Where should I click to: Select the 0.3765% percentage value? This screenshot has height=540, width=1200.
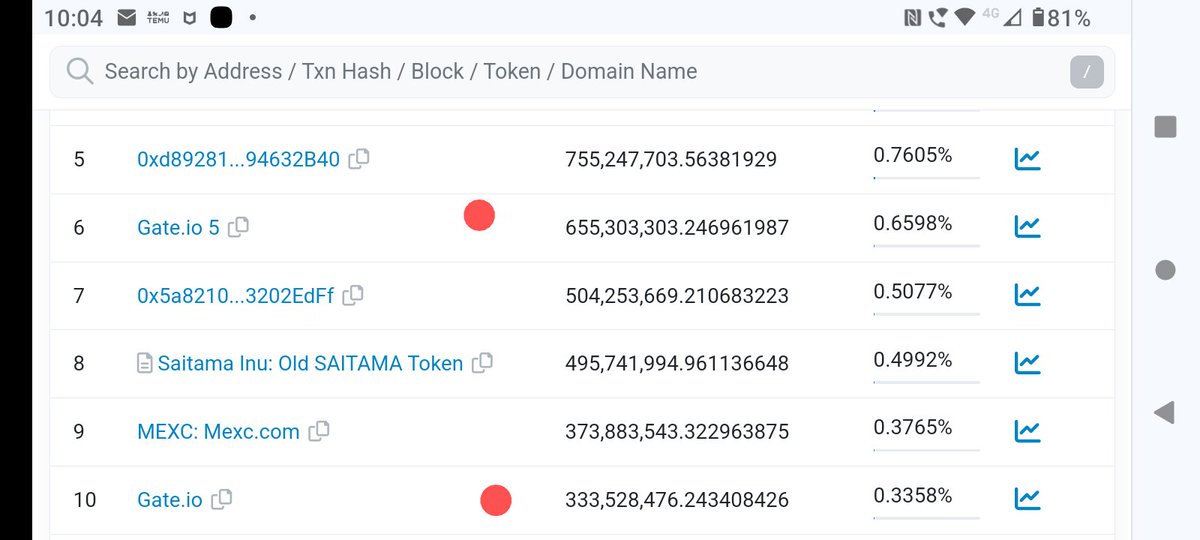tap(913, 427)
